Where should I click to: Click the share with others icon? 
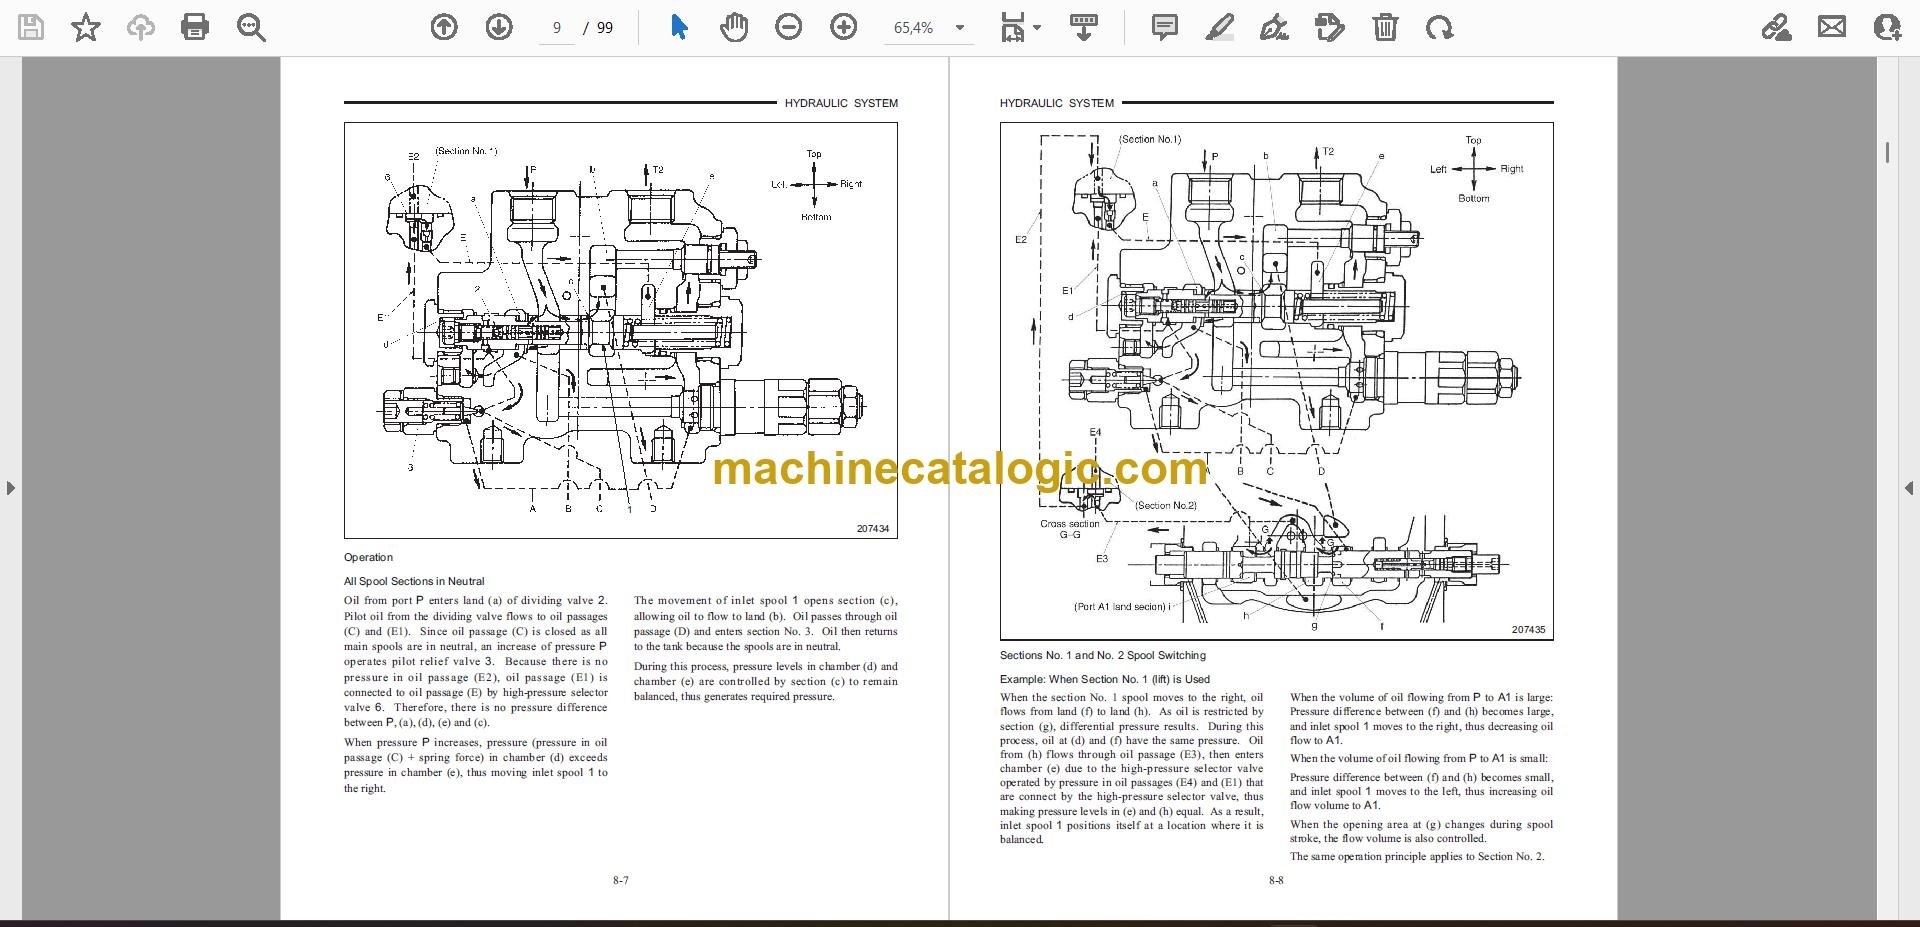1887,27
